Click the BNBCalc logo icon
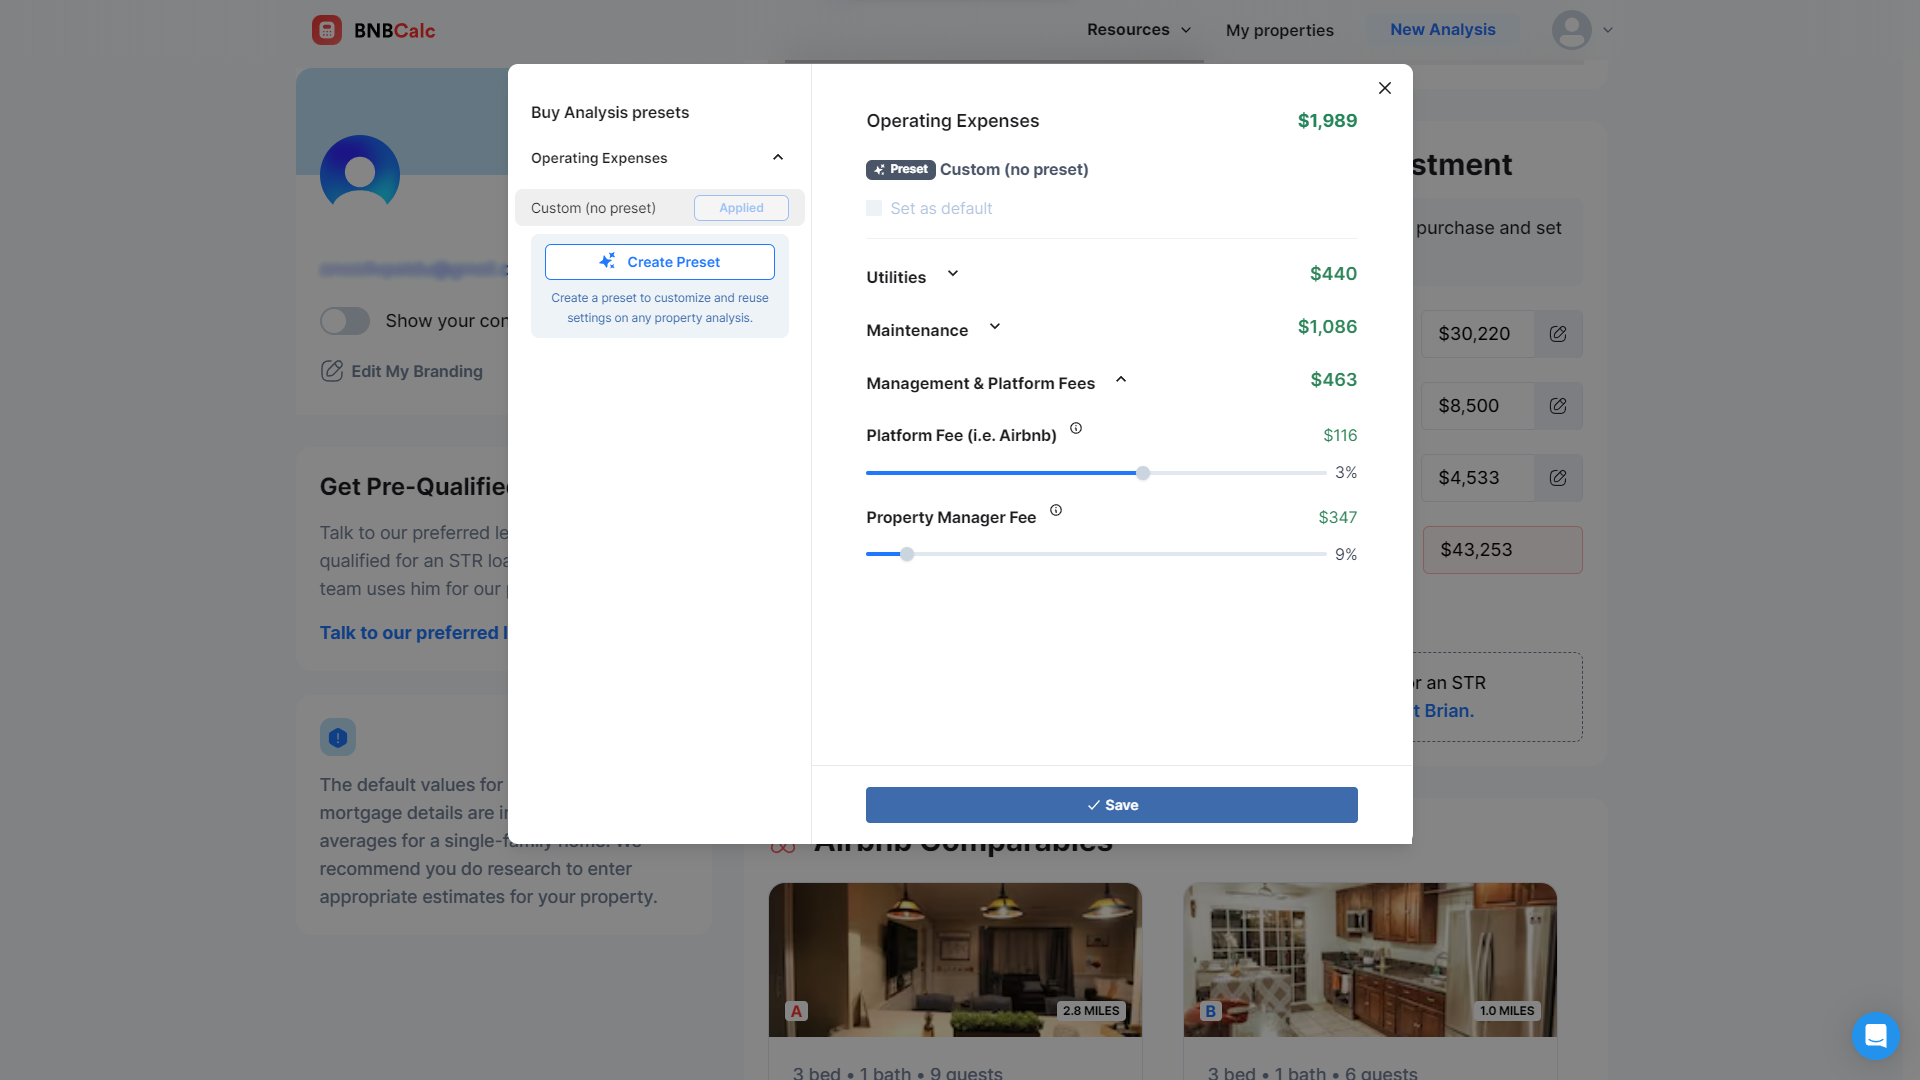1920x1080 pixels. [324, 29]
